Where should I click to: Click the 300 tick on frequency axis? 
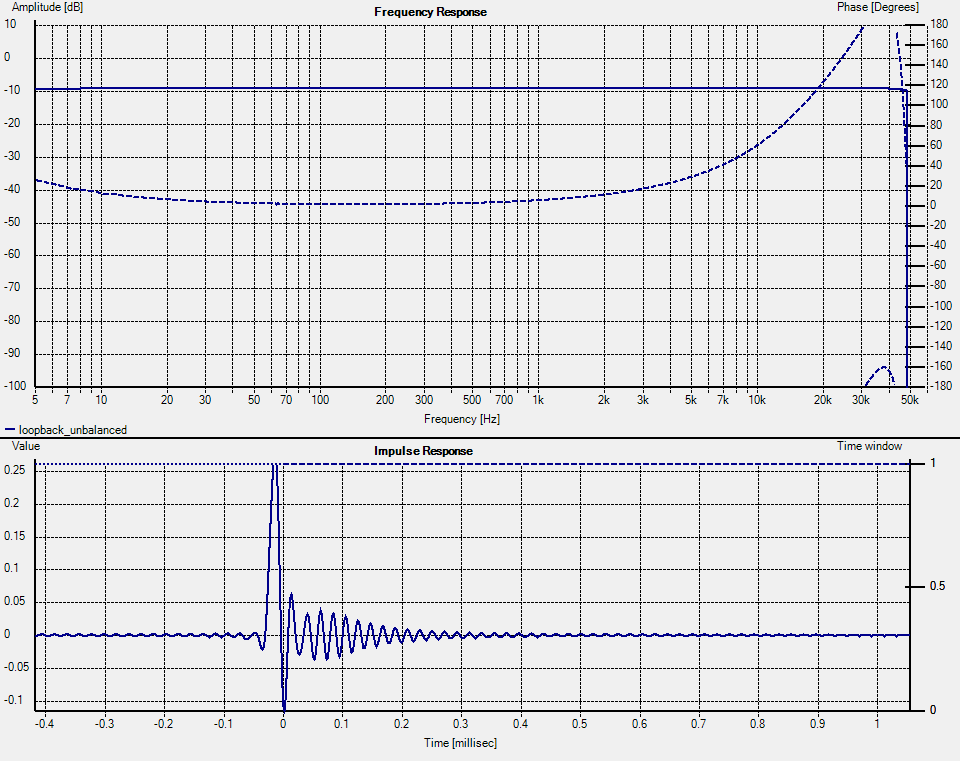click(x=424, y=400)
